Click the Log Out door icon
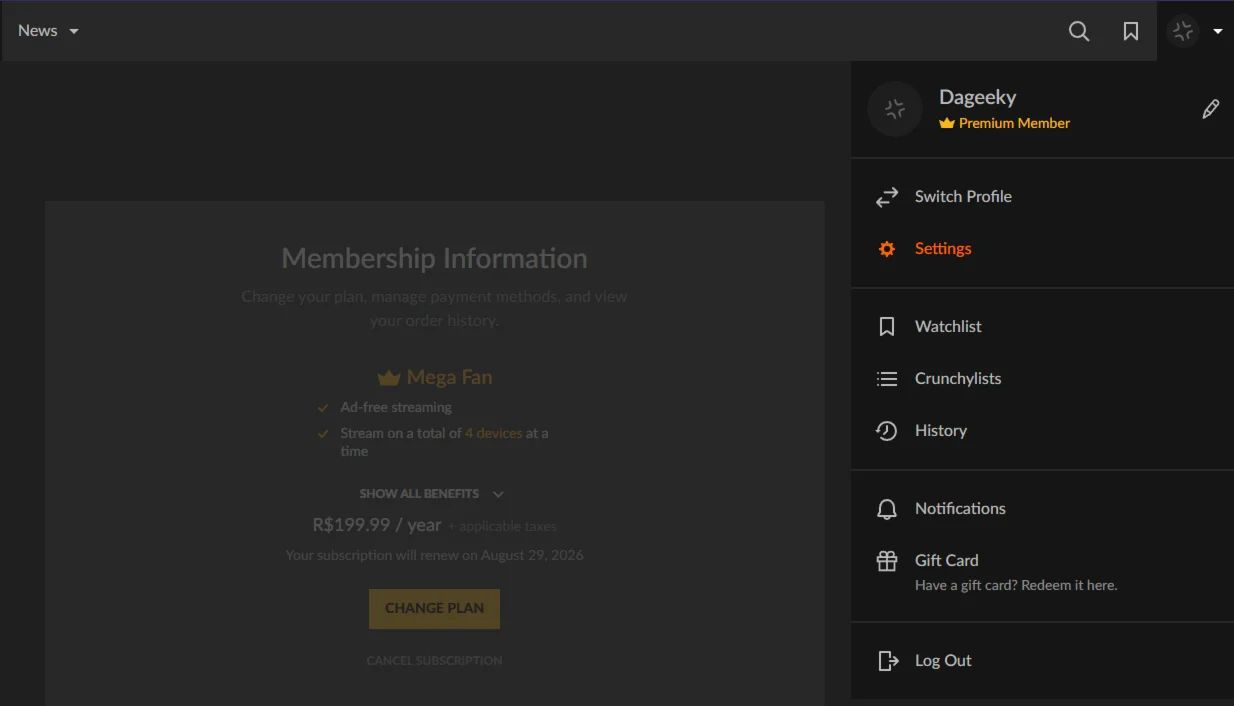Image resolution: width=1234 pixels, height=706 pixels. (887, 661)
